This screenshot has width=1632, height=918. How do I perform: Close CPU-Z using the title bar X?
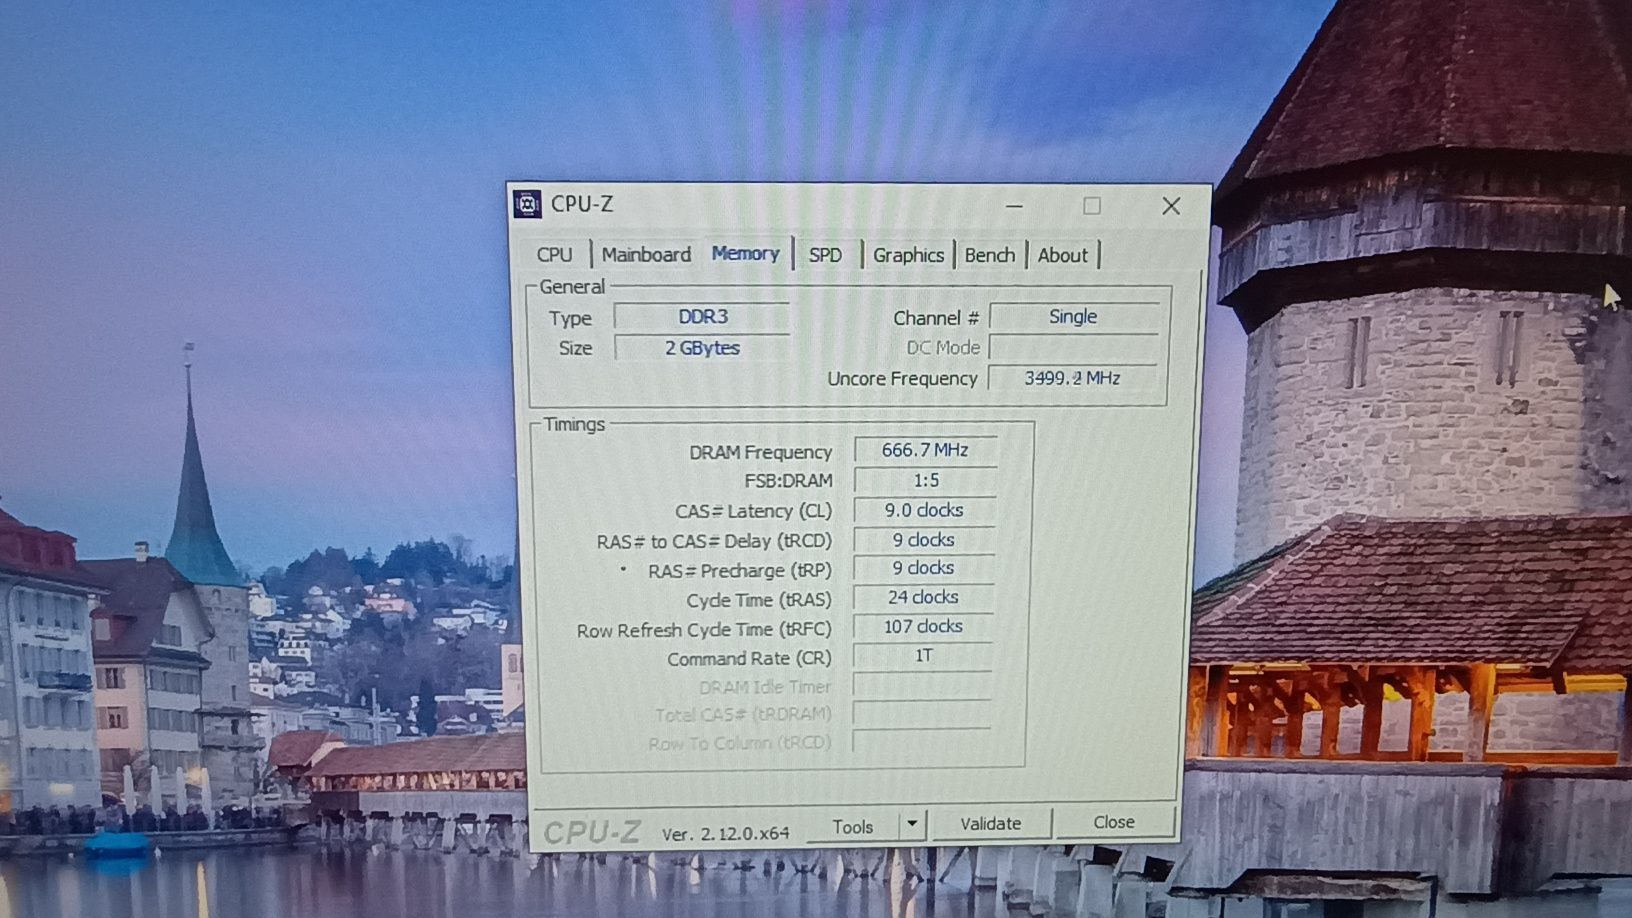tap(1171, 206)
